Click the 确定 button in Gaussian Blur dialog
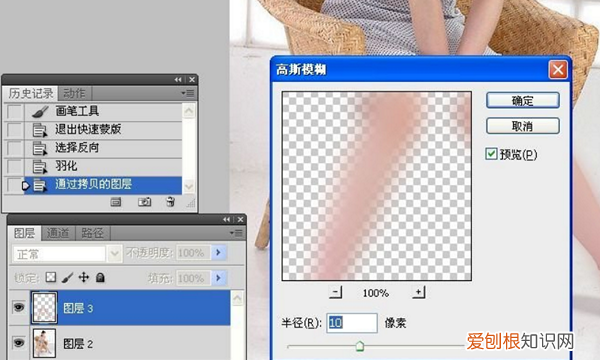Viewport: 600px width, 360px height. [523, 101]
